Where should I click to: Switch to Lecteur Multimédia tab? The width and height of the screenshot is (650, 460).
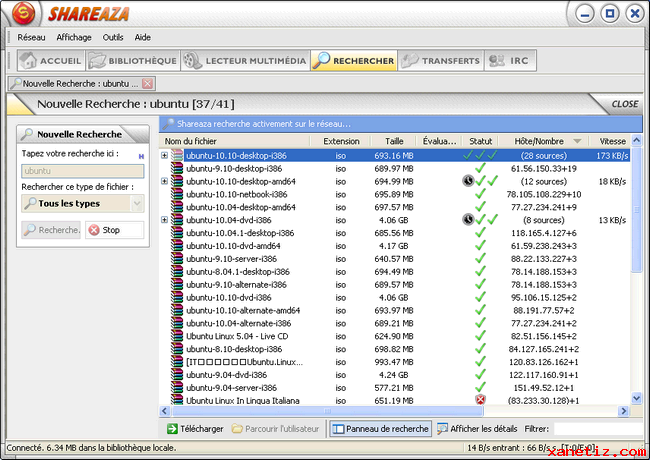(245, 61)
